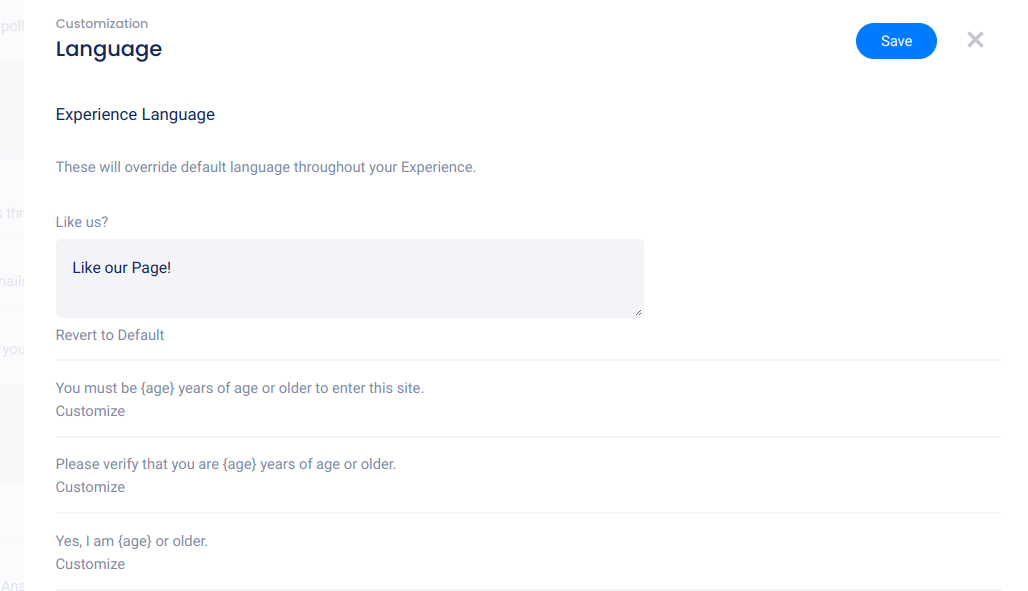Click the 'Please verify that you are' string
The image size is (1028, 591).
click(x=226, y=464)
